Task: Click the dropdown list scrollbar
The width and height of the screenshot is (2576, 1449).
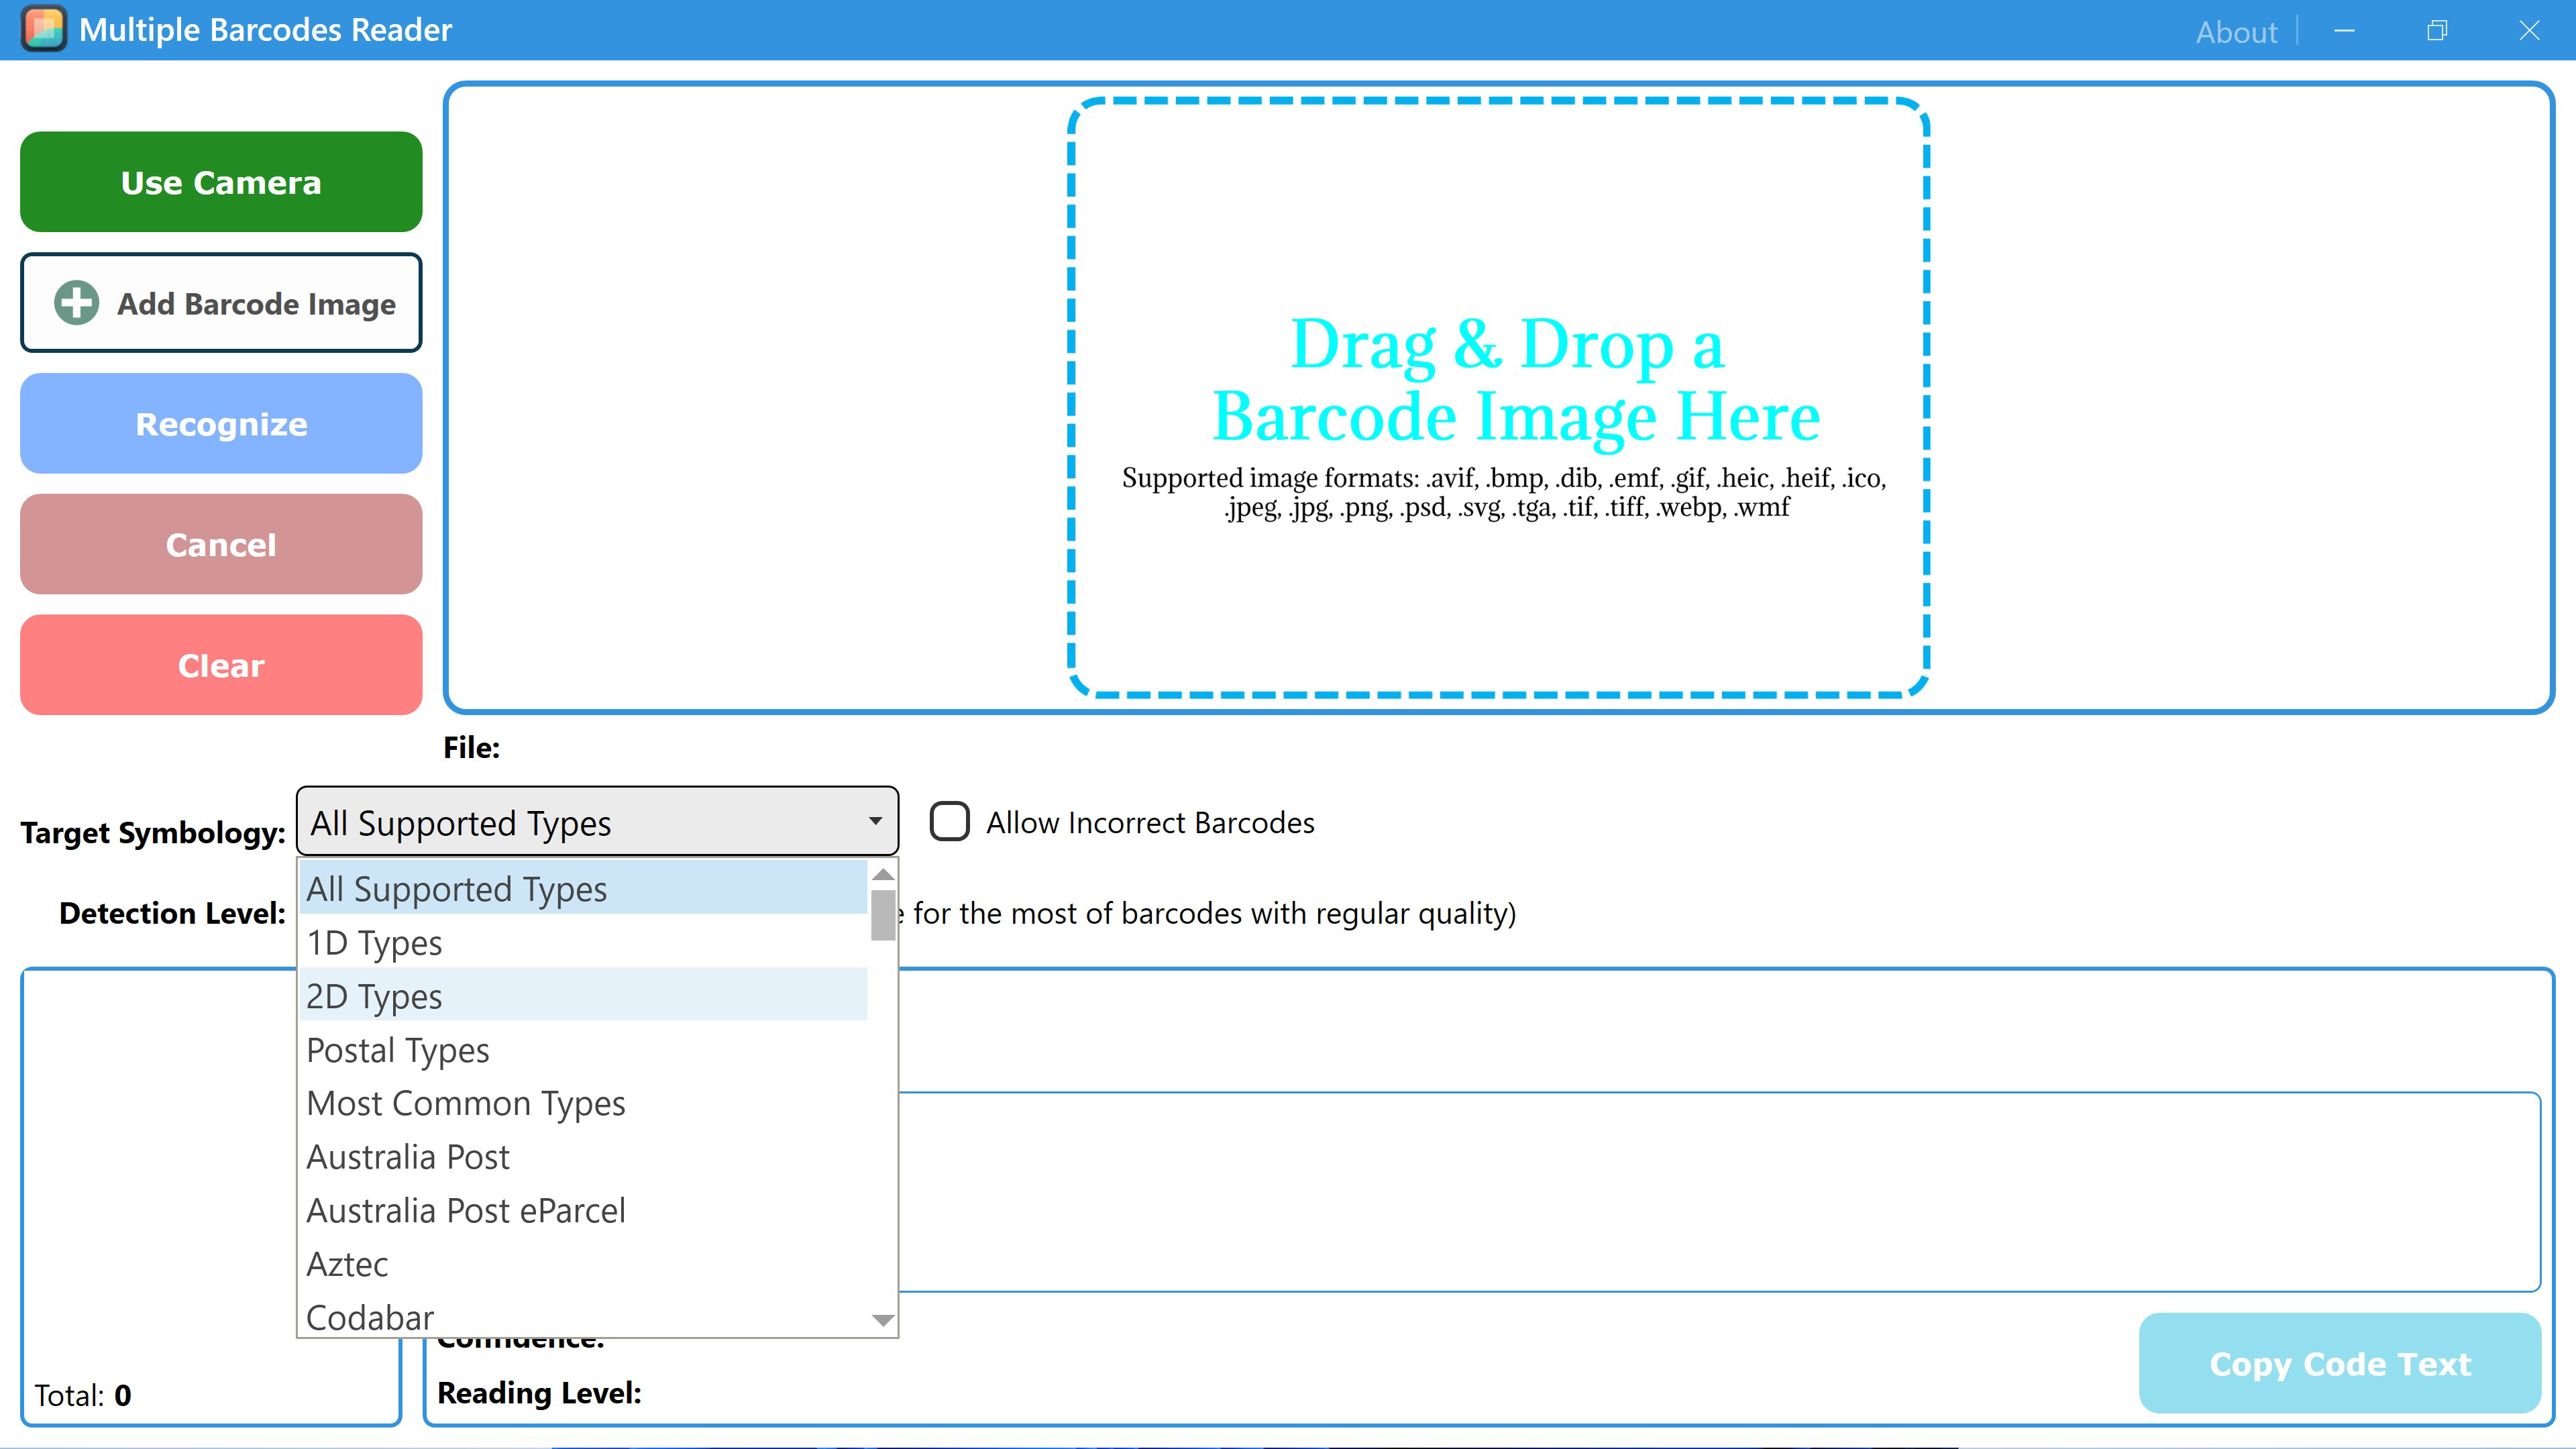Action: pos(881,915)
